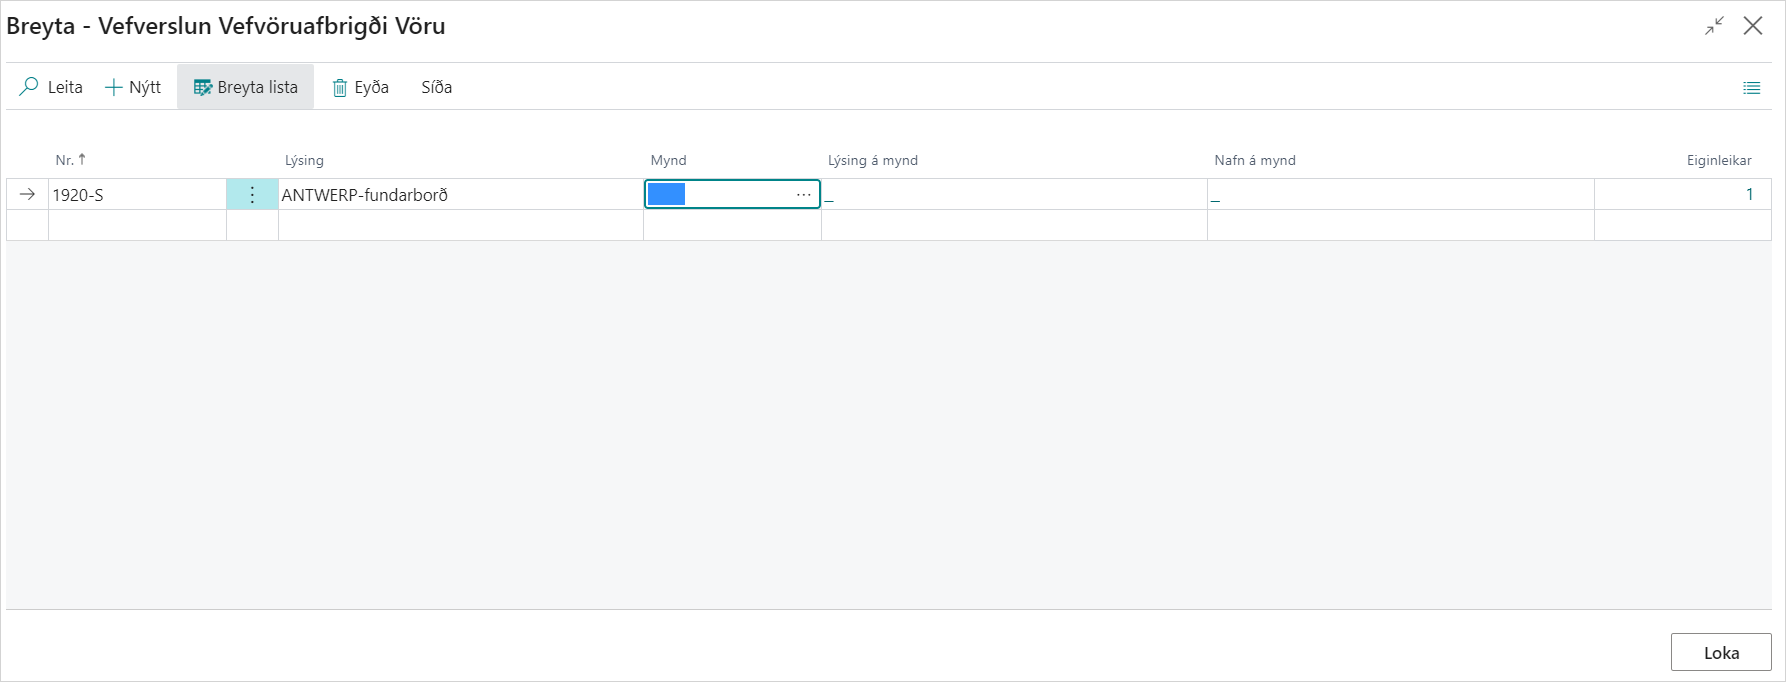Click the Nýtt plus icon
The image size is (1786, 682).
click(x=114, y=87)
